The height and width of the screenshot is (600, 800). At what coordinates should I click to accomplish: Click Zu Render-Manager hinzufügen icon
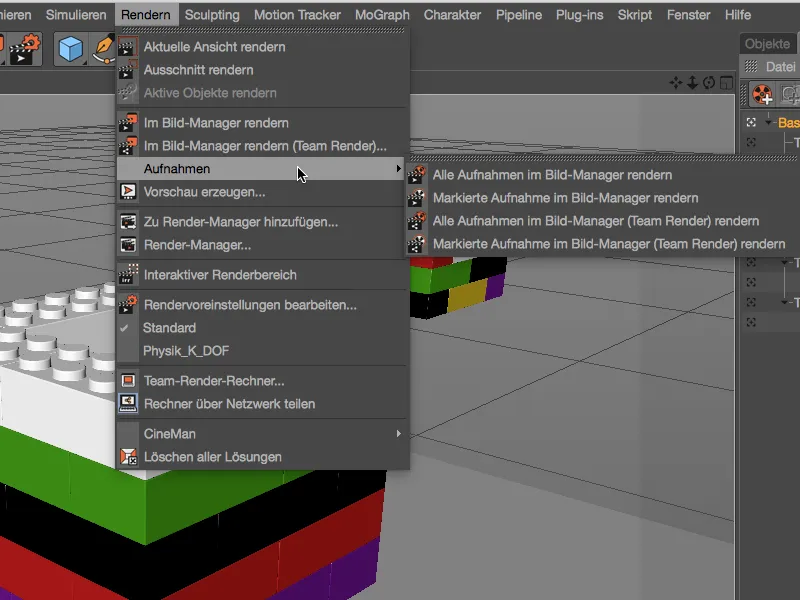click(x=128, y=222)
